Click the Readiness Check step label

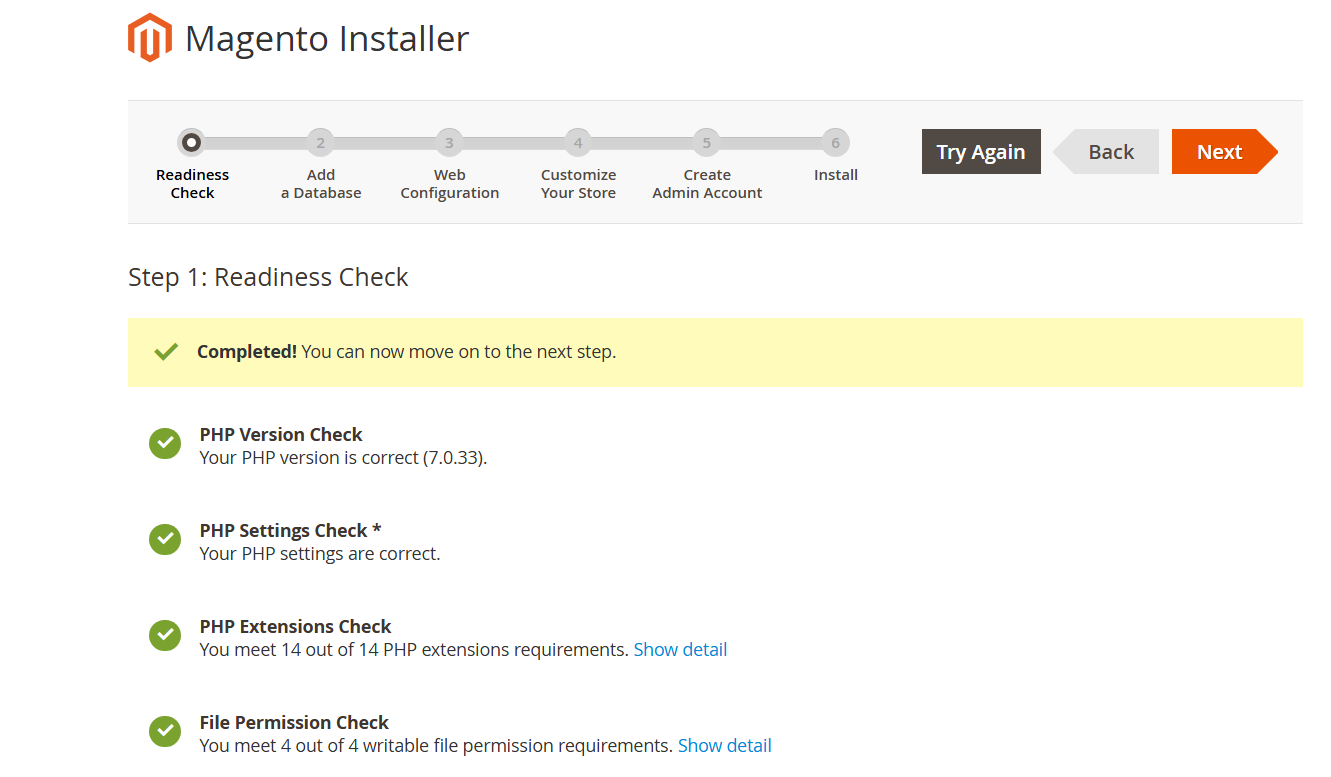(x=192, y=184)
